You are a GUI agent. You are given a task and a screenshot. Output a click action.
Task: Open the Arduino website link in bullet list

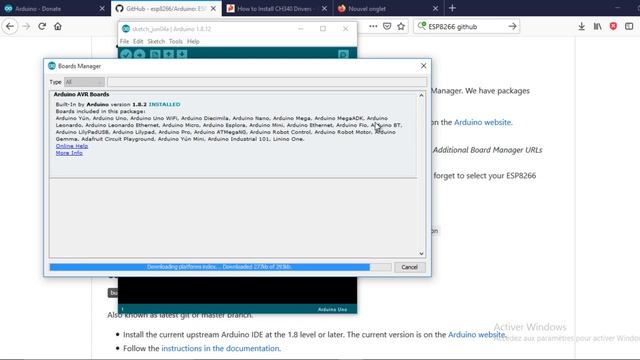pos(476,334)
